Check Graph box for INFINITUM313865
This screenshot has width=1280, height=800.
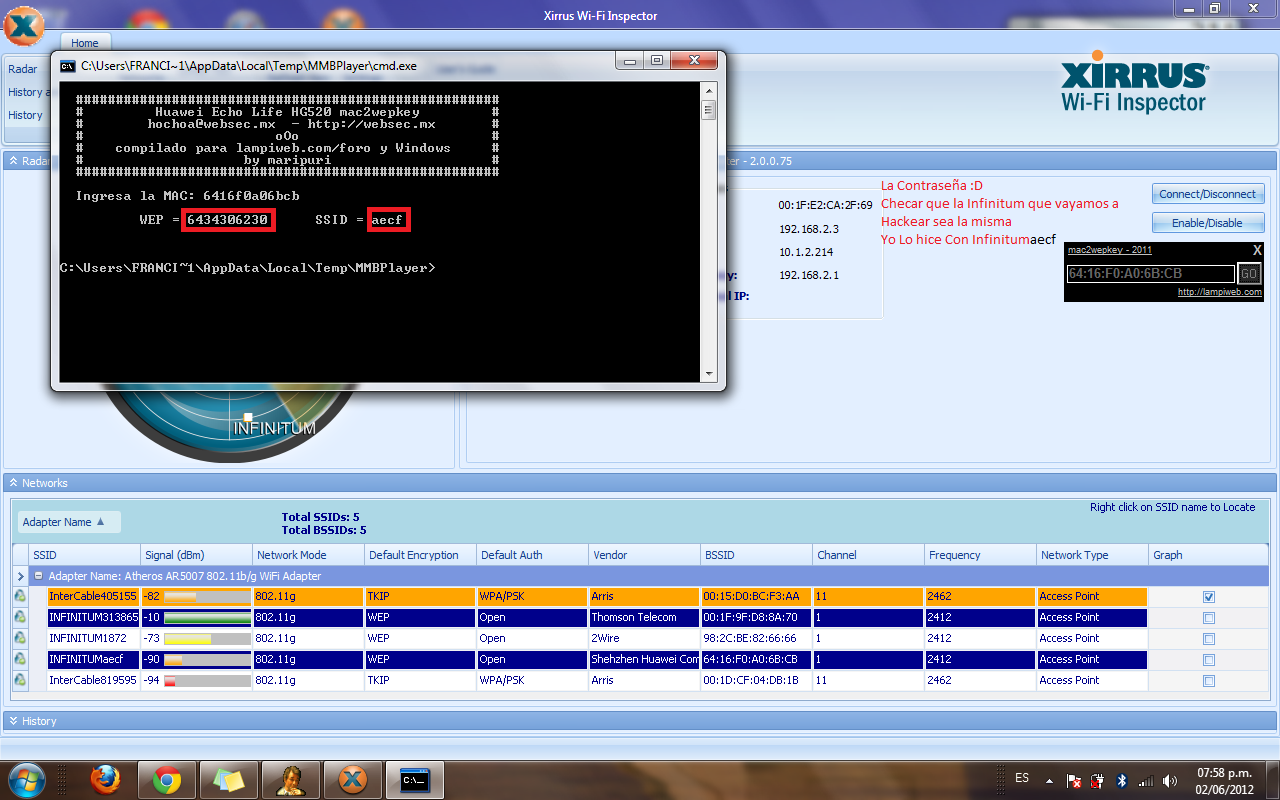[x=1209, y=618]
